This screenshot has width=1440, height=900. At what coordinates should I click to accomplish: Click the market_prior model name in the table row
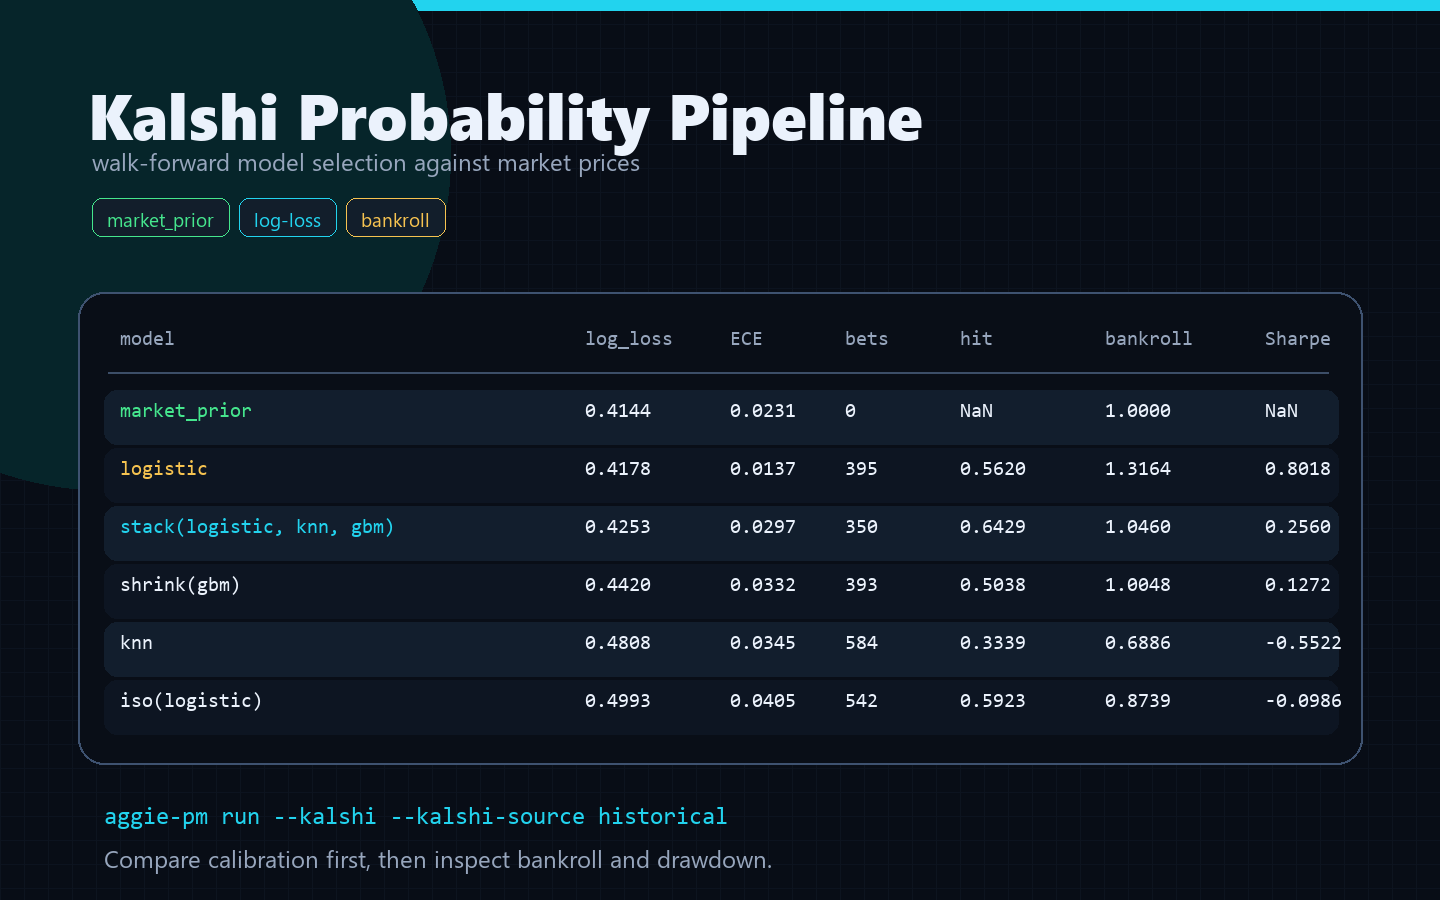click(186, 411)
